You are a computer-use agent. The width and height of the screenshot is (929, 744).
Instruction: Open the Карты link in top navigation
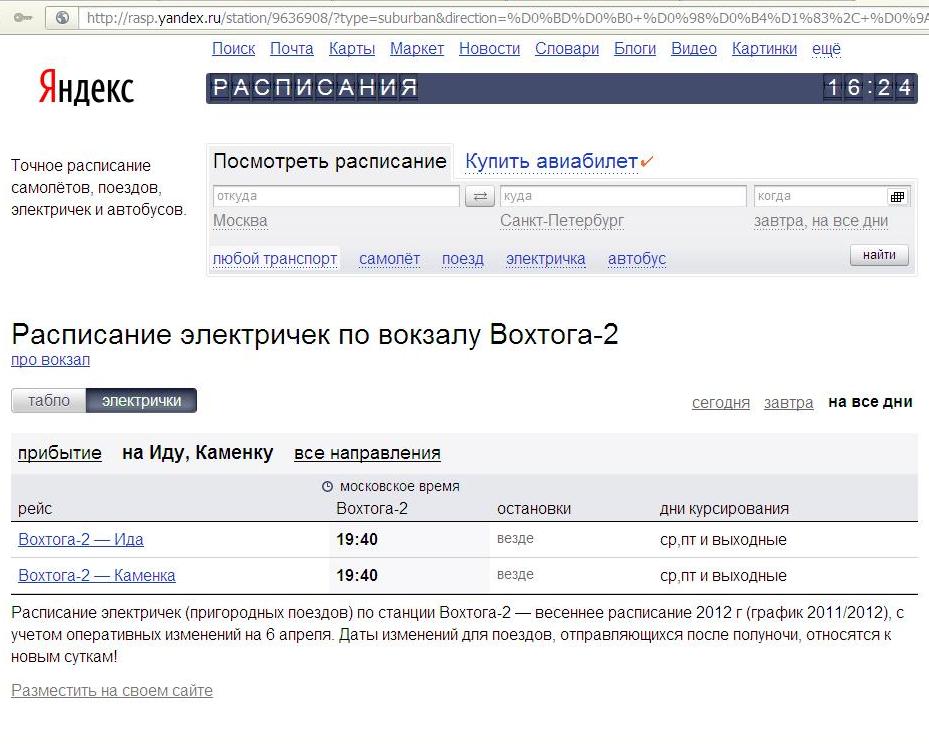[x=352, y=48]
